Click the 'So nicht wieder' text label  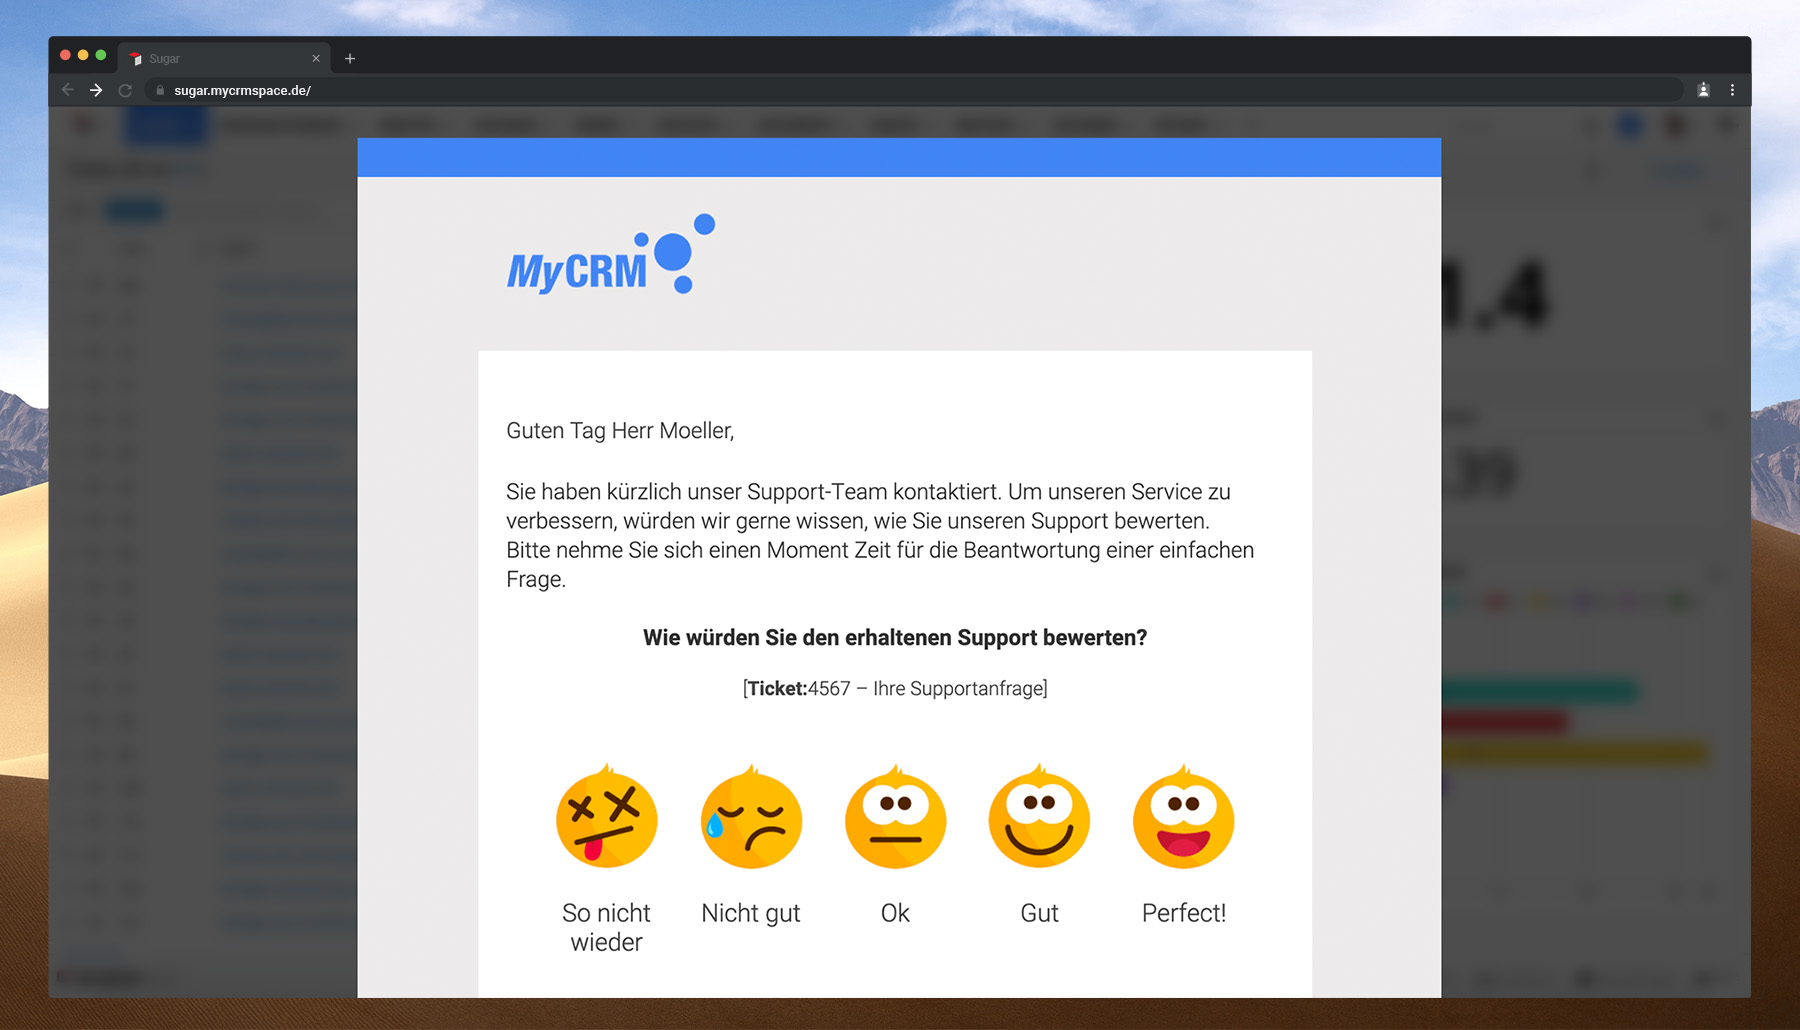coord(606,927)
